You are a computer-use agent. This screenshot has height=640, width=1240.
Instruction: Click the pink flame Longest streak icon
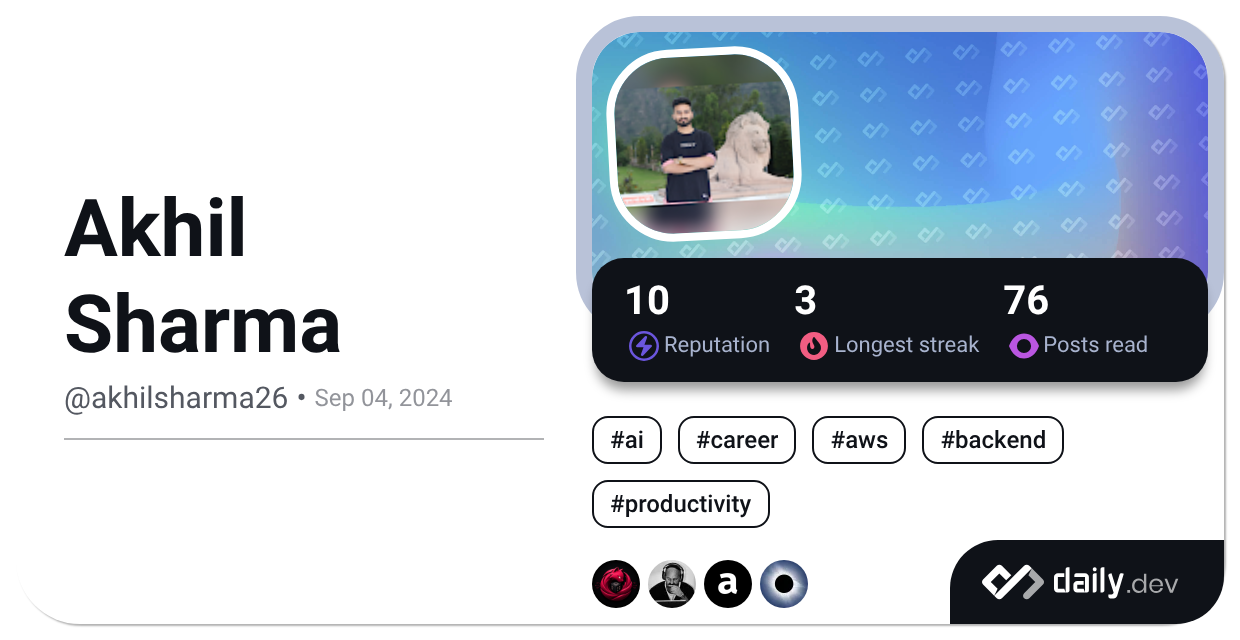(813, 346)
